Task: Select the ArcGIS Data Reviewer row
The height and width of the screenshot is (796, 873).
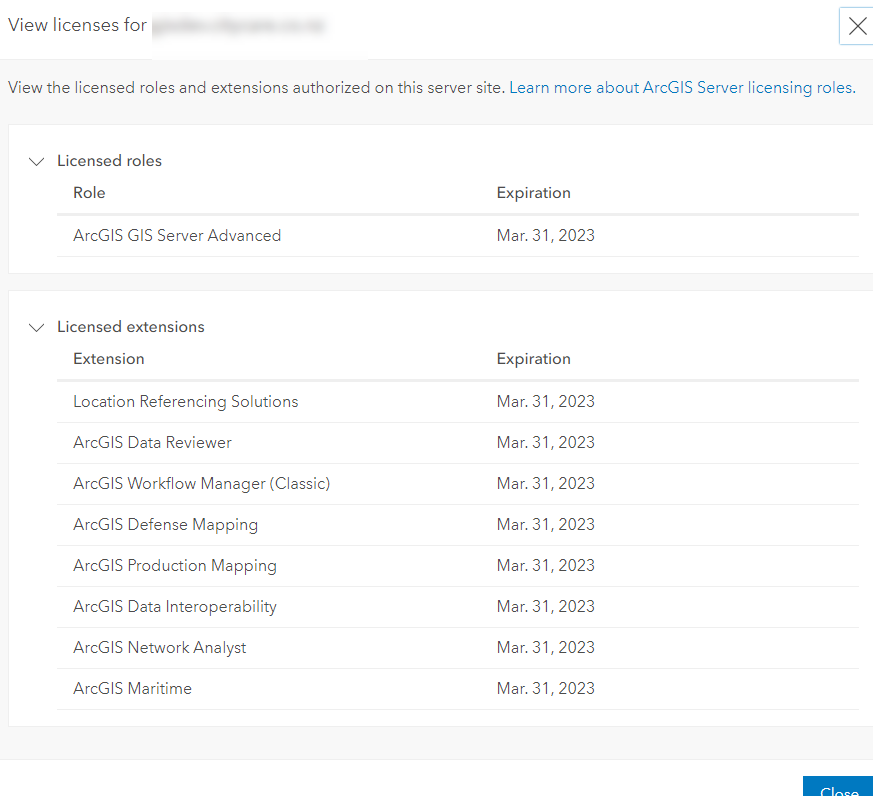Action: pyautogui.click(x=152, y=443)
